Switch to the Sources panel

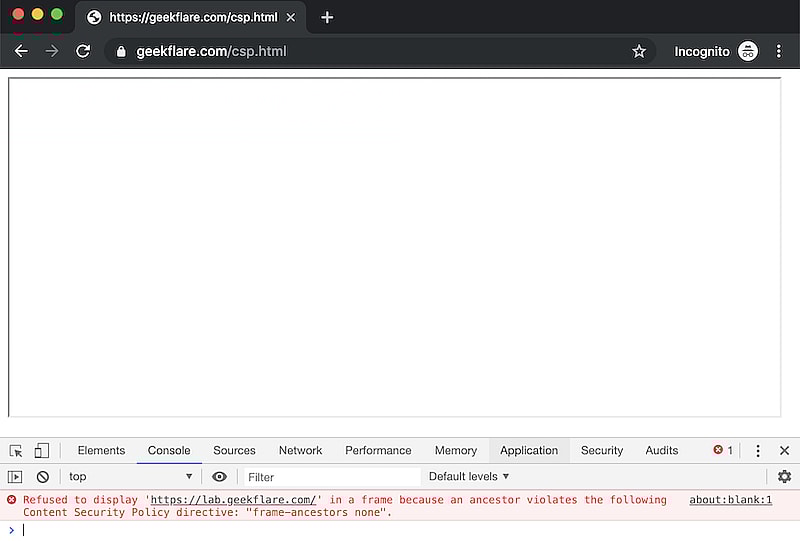[x=234, y=451]
